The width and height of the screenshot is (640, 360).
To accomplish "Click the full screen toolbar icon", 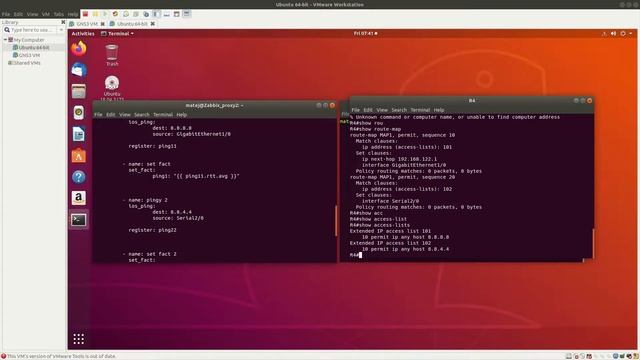I will [167, 14].
